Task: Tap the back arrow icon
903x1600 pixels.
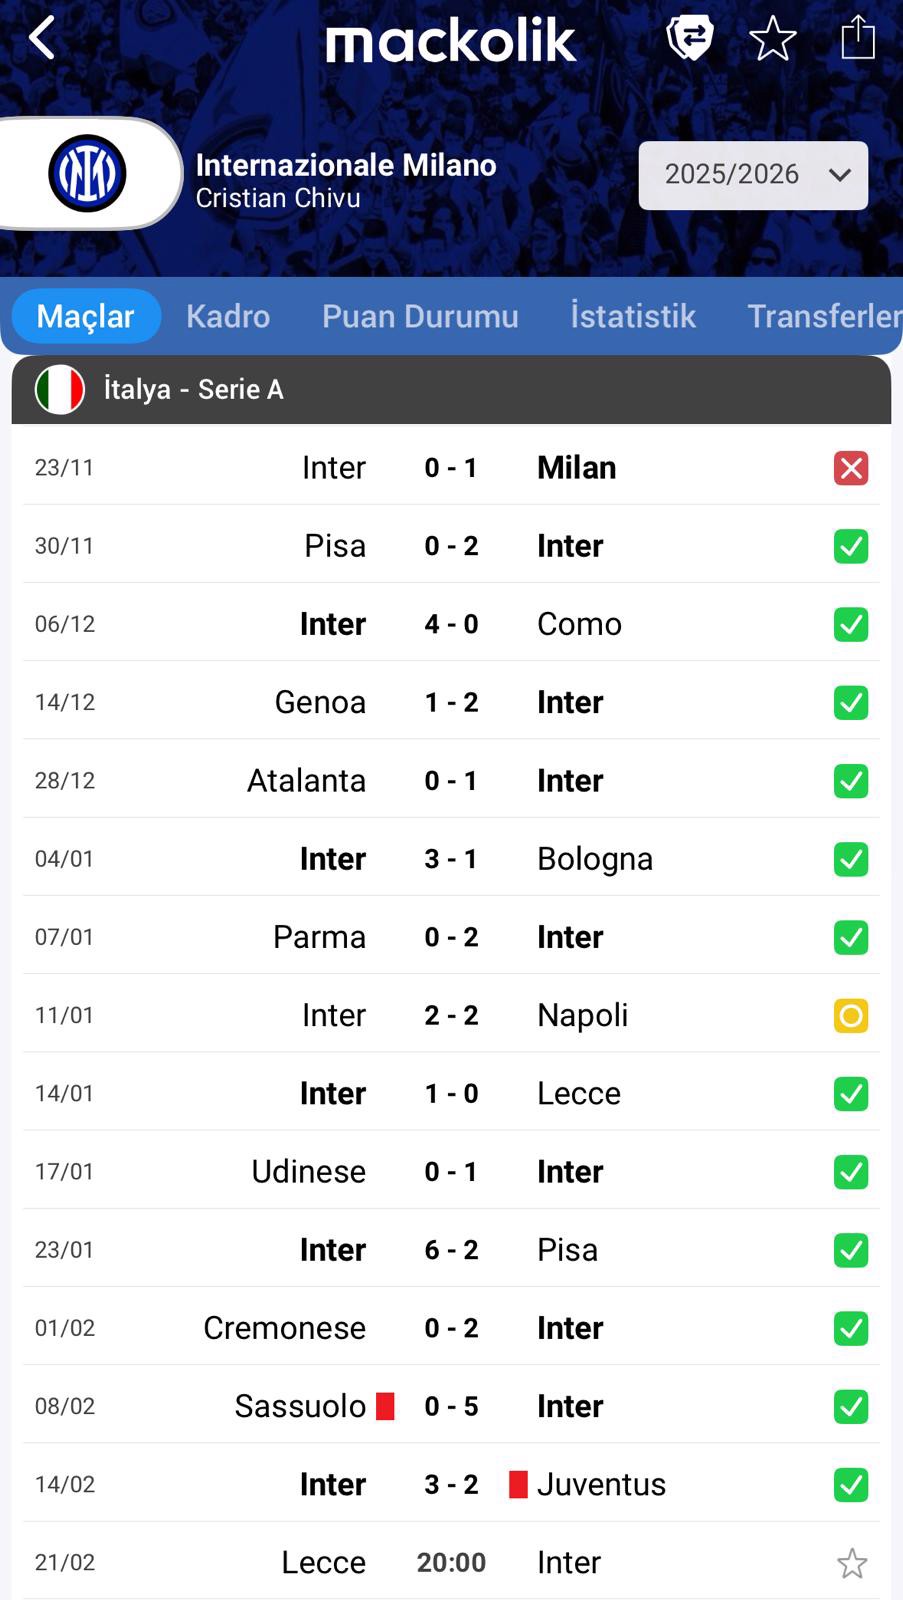Action: (x=42, y=40)
